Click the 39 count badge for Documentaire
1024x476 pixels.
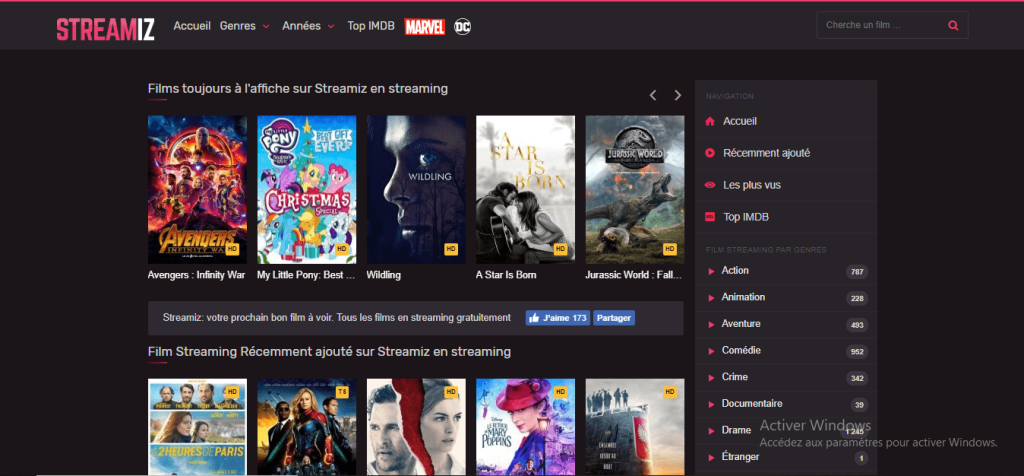[x=859, y=405]
